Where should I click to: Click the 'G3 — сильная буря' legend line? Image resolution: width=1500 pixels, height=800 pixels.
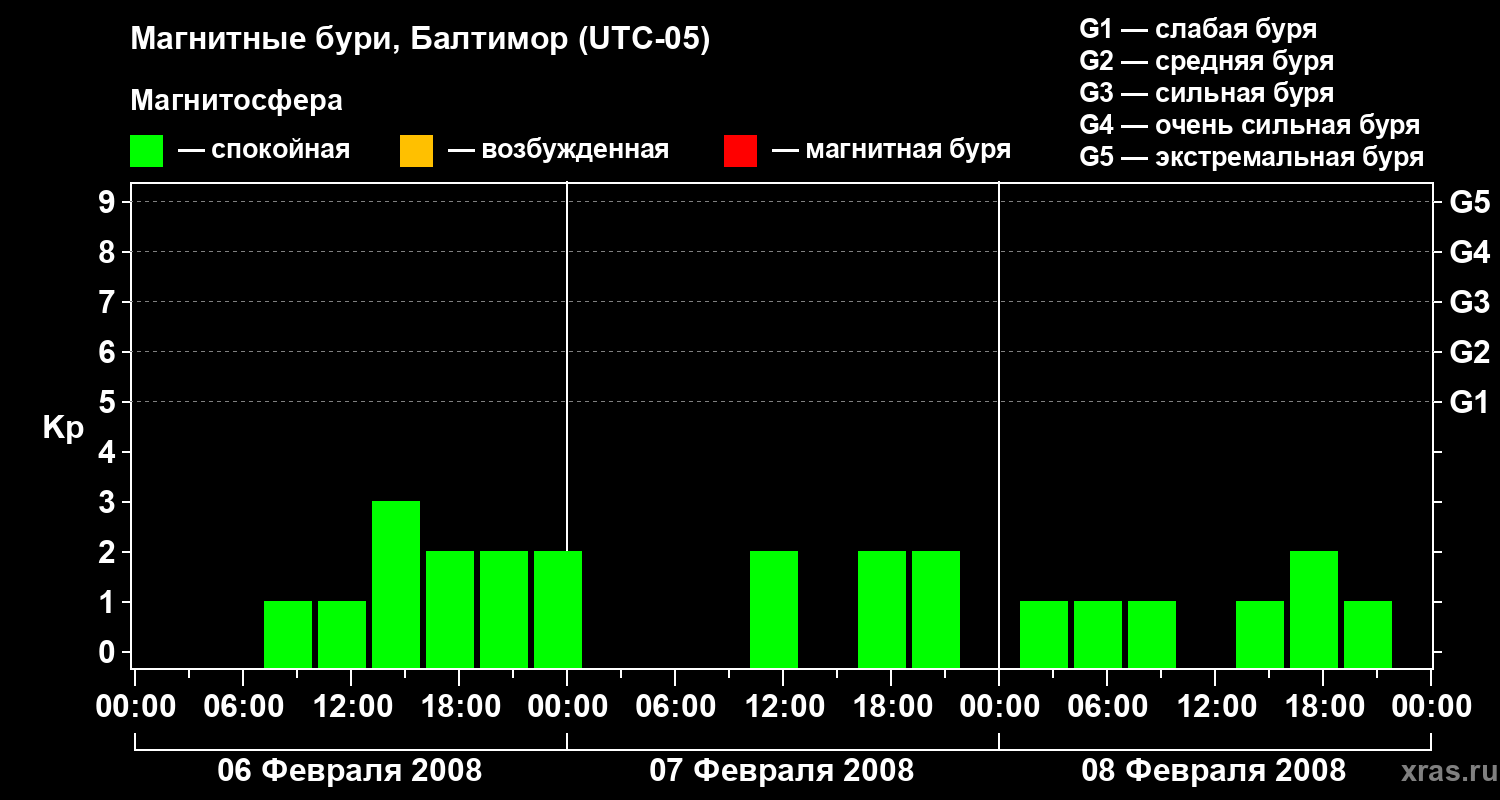[x=1206, y=93]
